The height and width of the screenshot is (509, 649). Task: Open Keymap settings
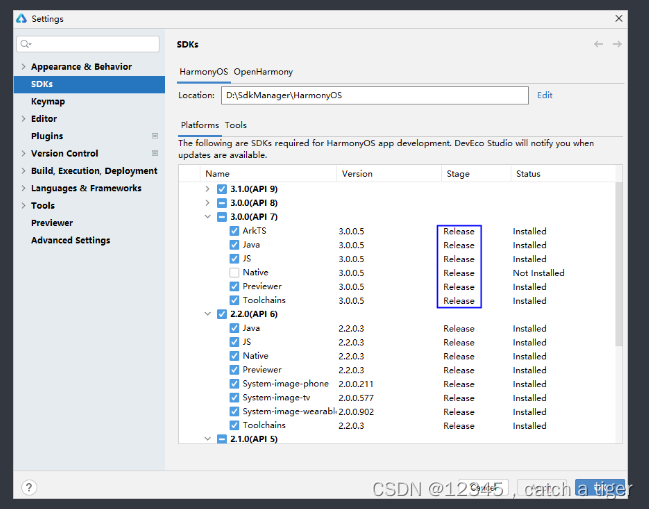(x=48, y=101)
